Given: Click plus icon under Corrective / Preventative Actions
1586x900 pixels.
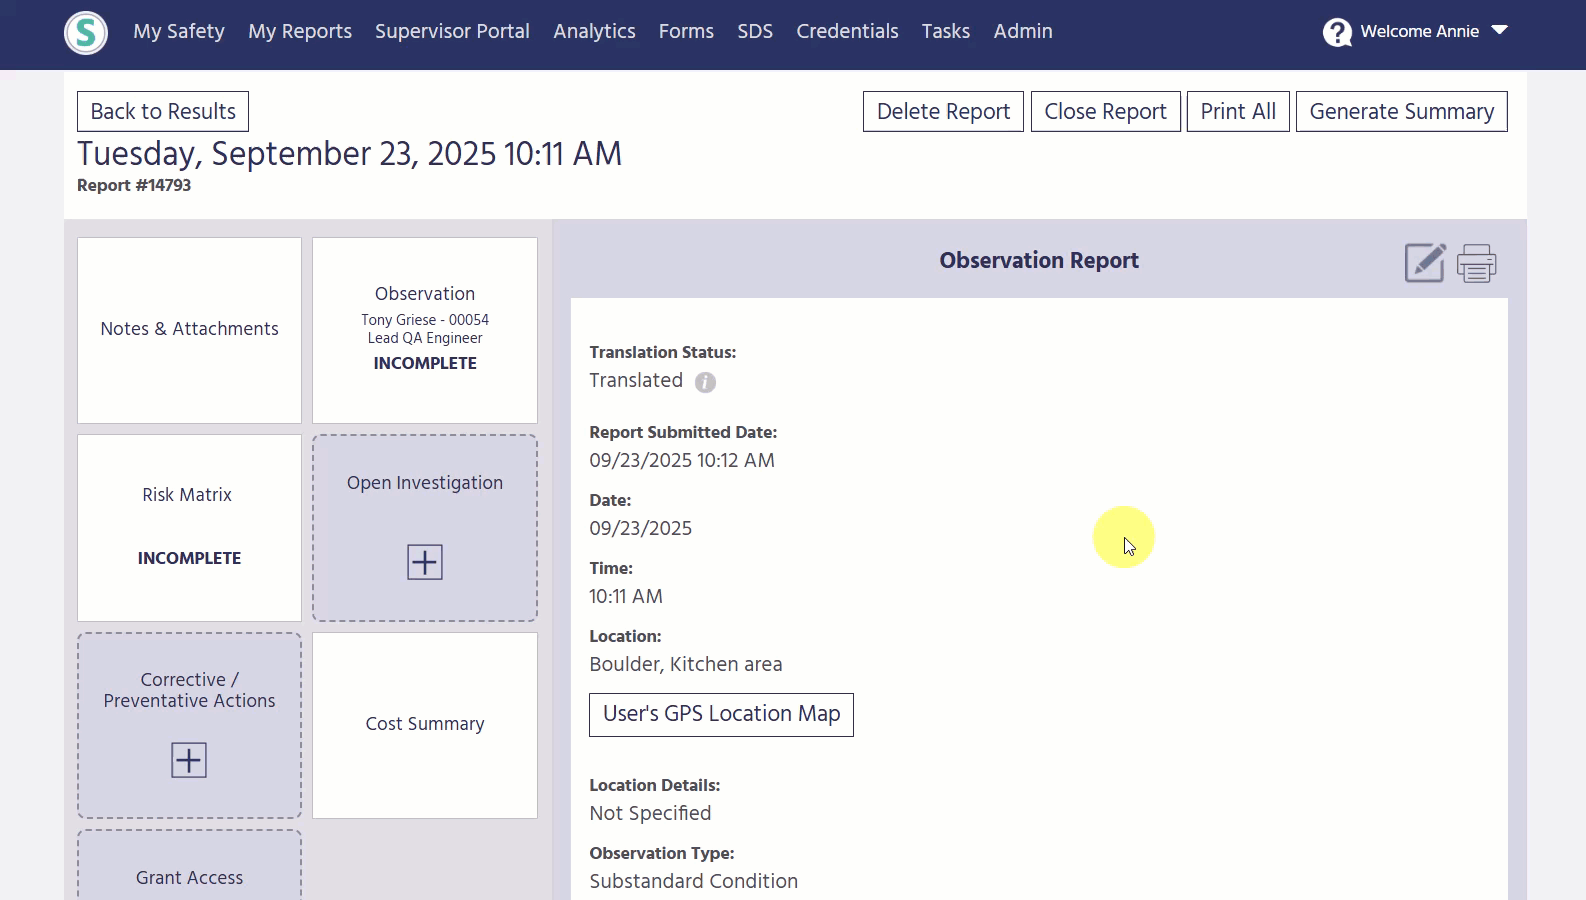Looking at the screenshot, I should pyautogui.click(x=189, y=760).
